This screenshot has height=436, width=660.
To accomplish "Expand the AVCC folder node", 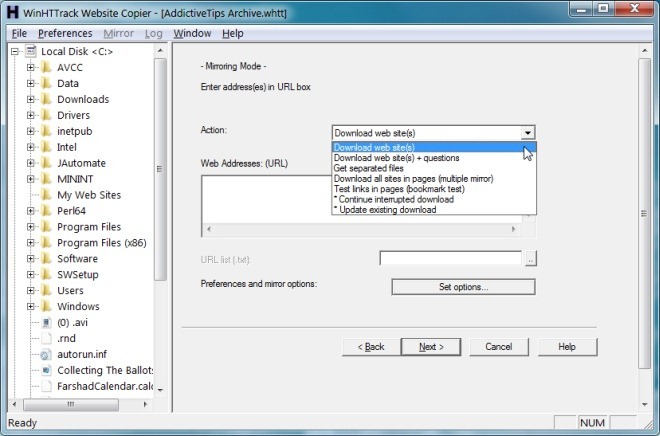I will (x=30, y=67).
